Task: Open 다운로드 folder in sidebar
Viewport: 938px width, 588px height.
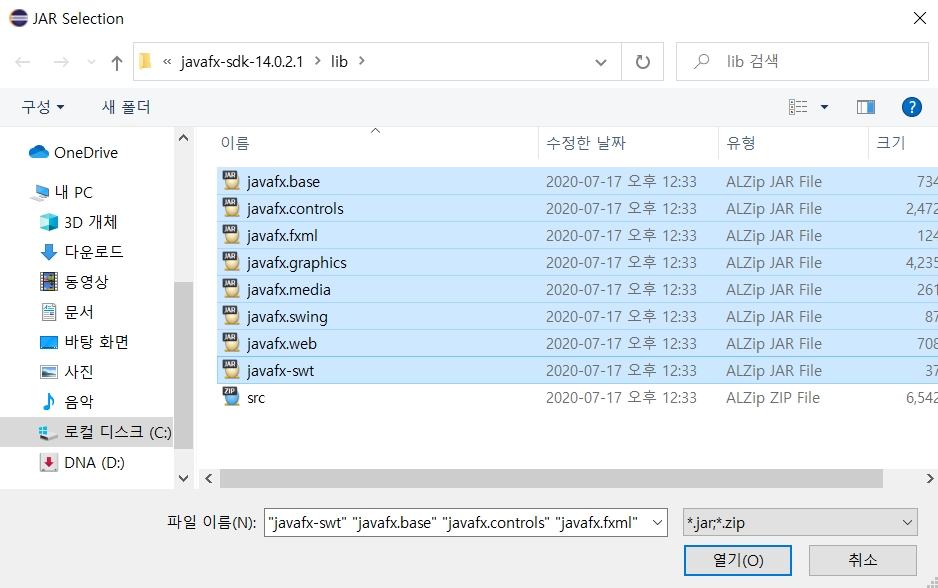Action: 93,252
